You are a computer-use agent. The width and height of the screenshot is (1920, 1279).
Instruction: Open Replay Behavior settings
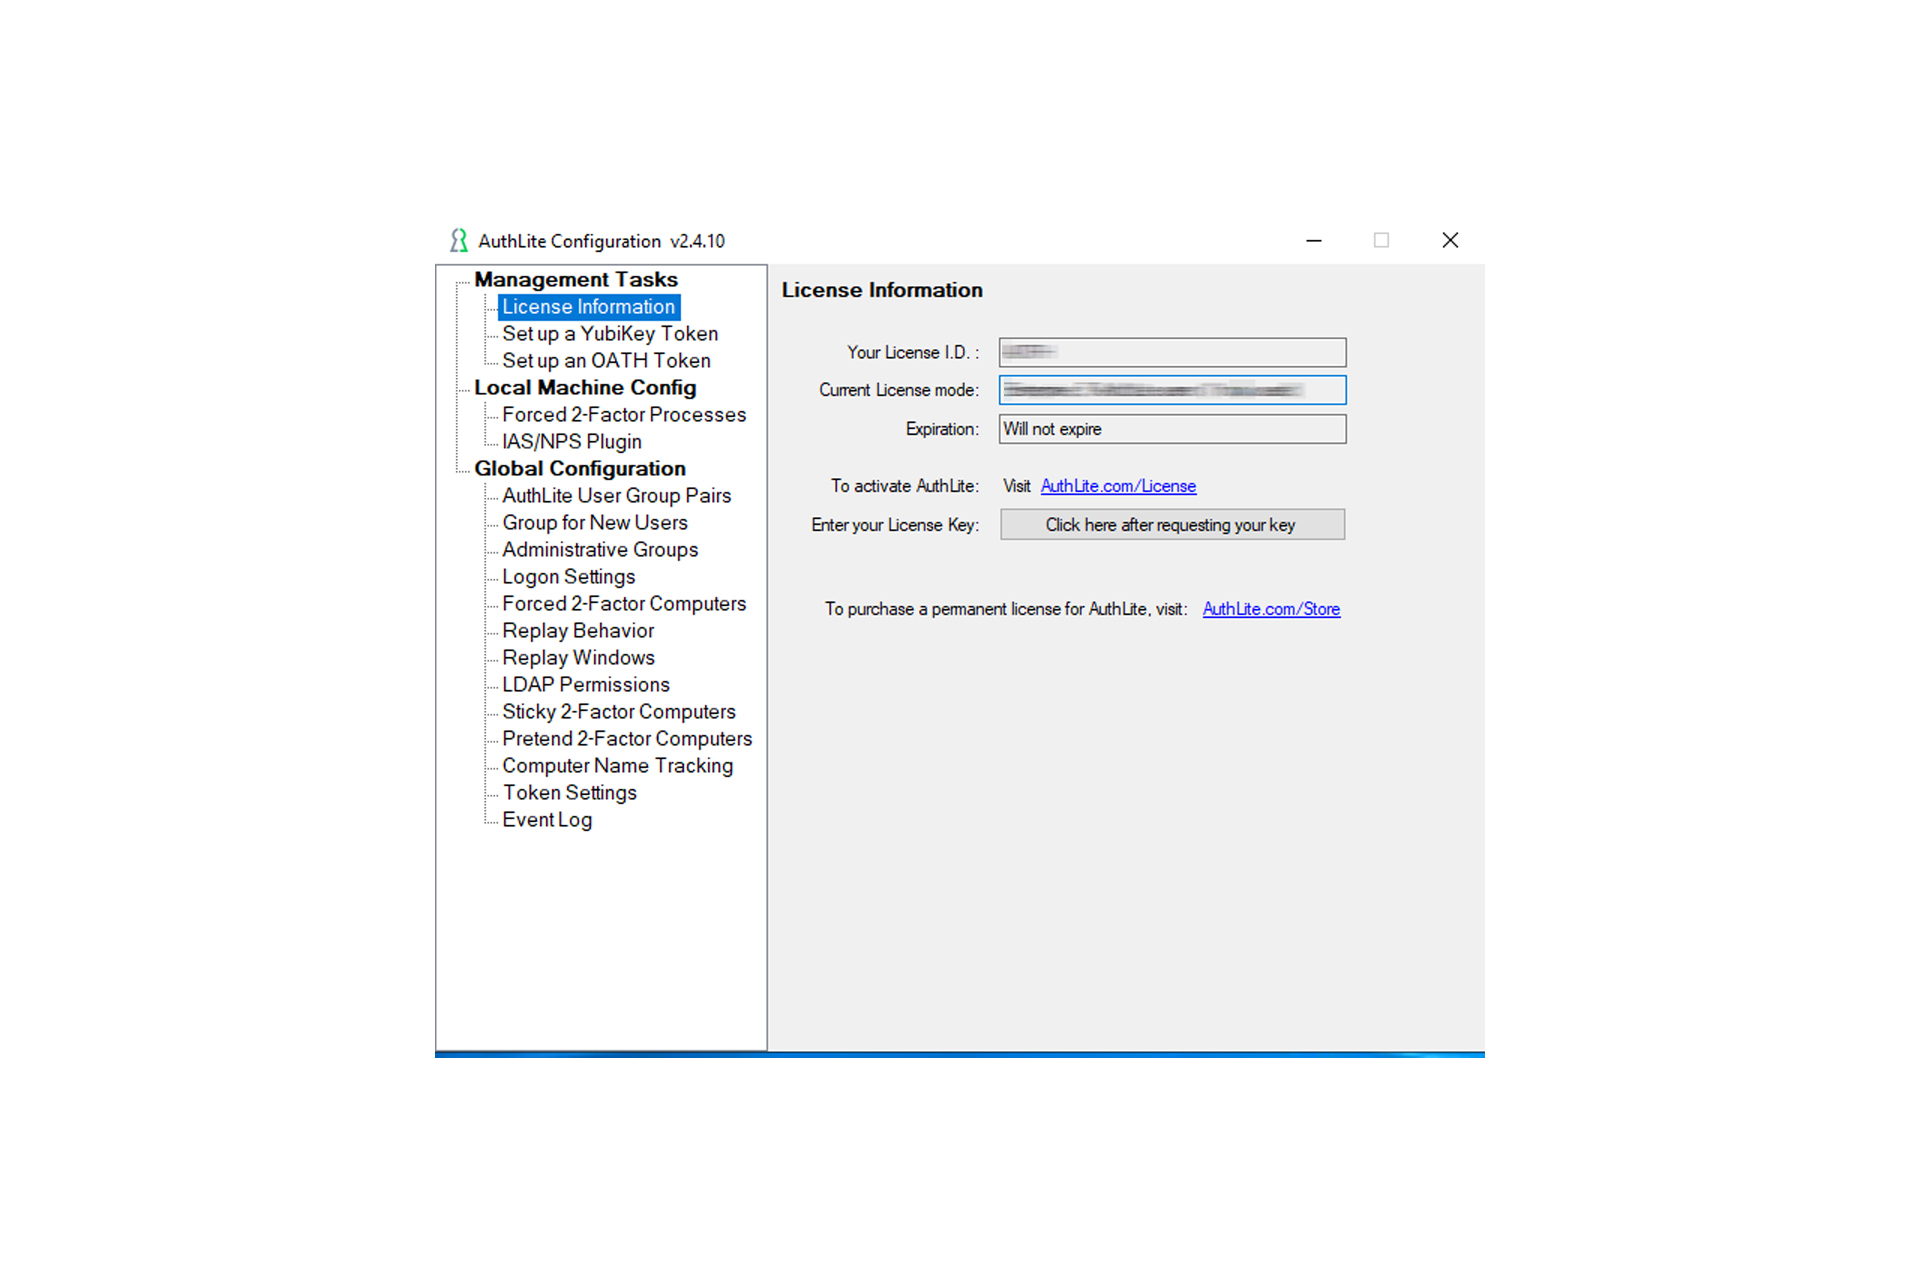[578, 631]
